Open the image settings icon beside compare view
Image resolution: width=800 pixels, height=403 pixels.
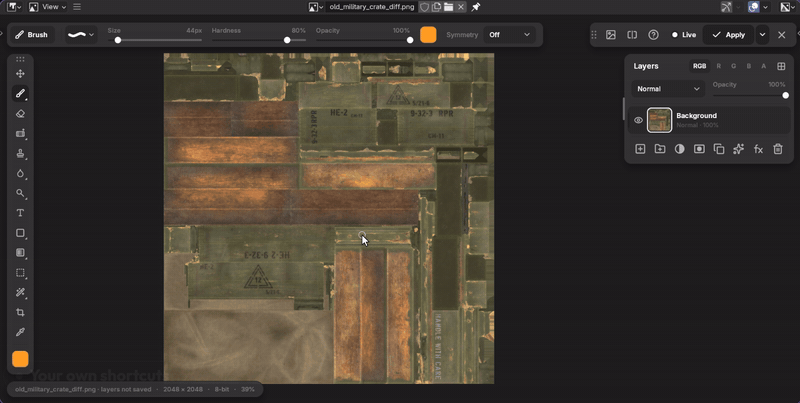click(x=611, y=35)
